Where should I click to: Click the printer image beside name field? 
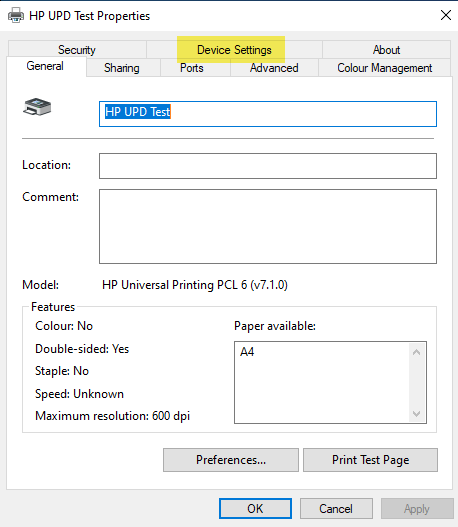[x=37, y=107]
